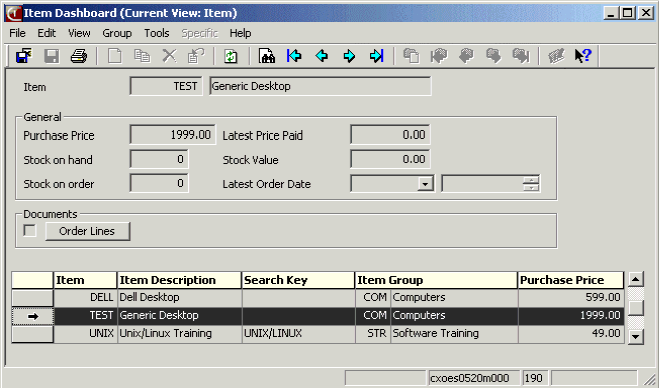The height and width of the screenshot is (388, 659).
Task: Go to next record arrow icon
Action: pyautogui.click(x=349, y=55)
